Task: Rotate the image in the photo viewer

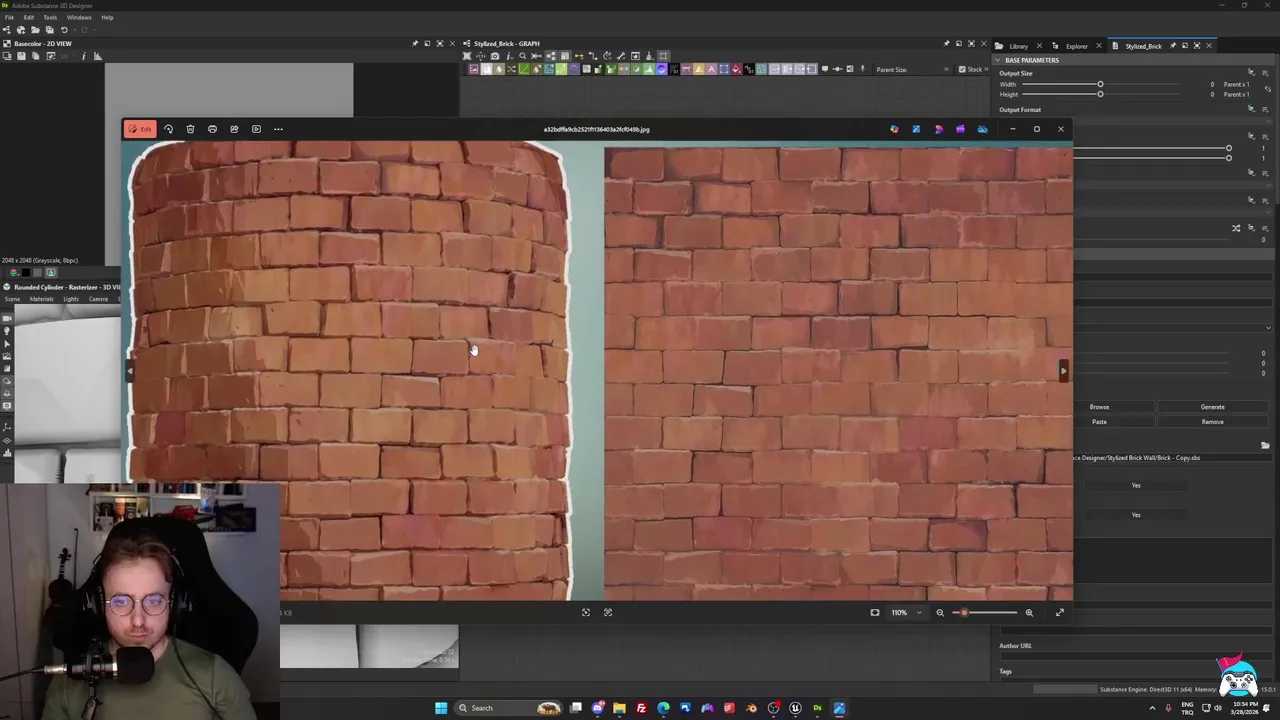Action: 168,129
